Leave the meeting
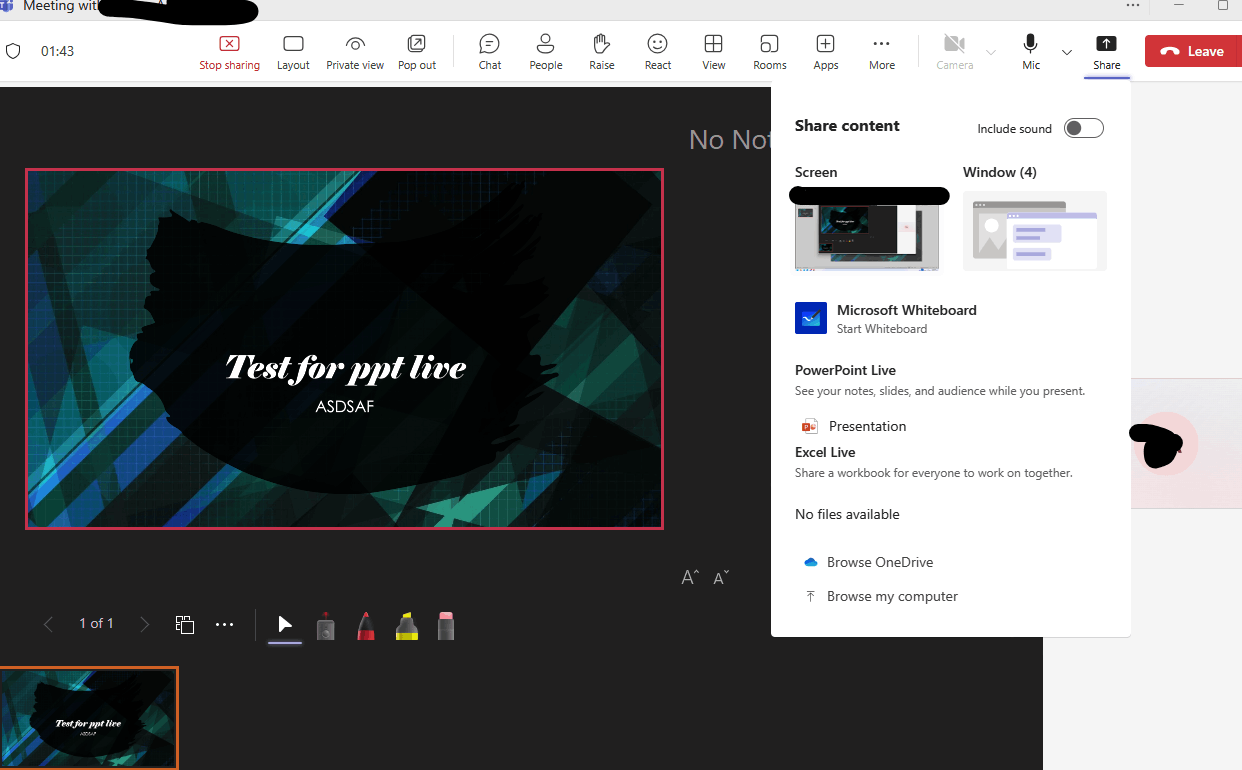 click(x=1192, y=51)
